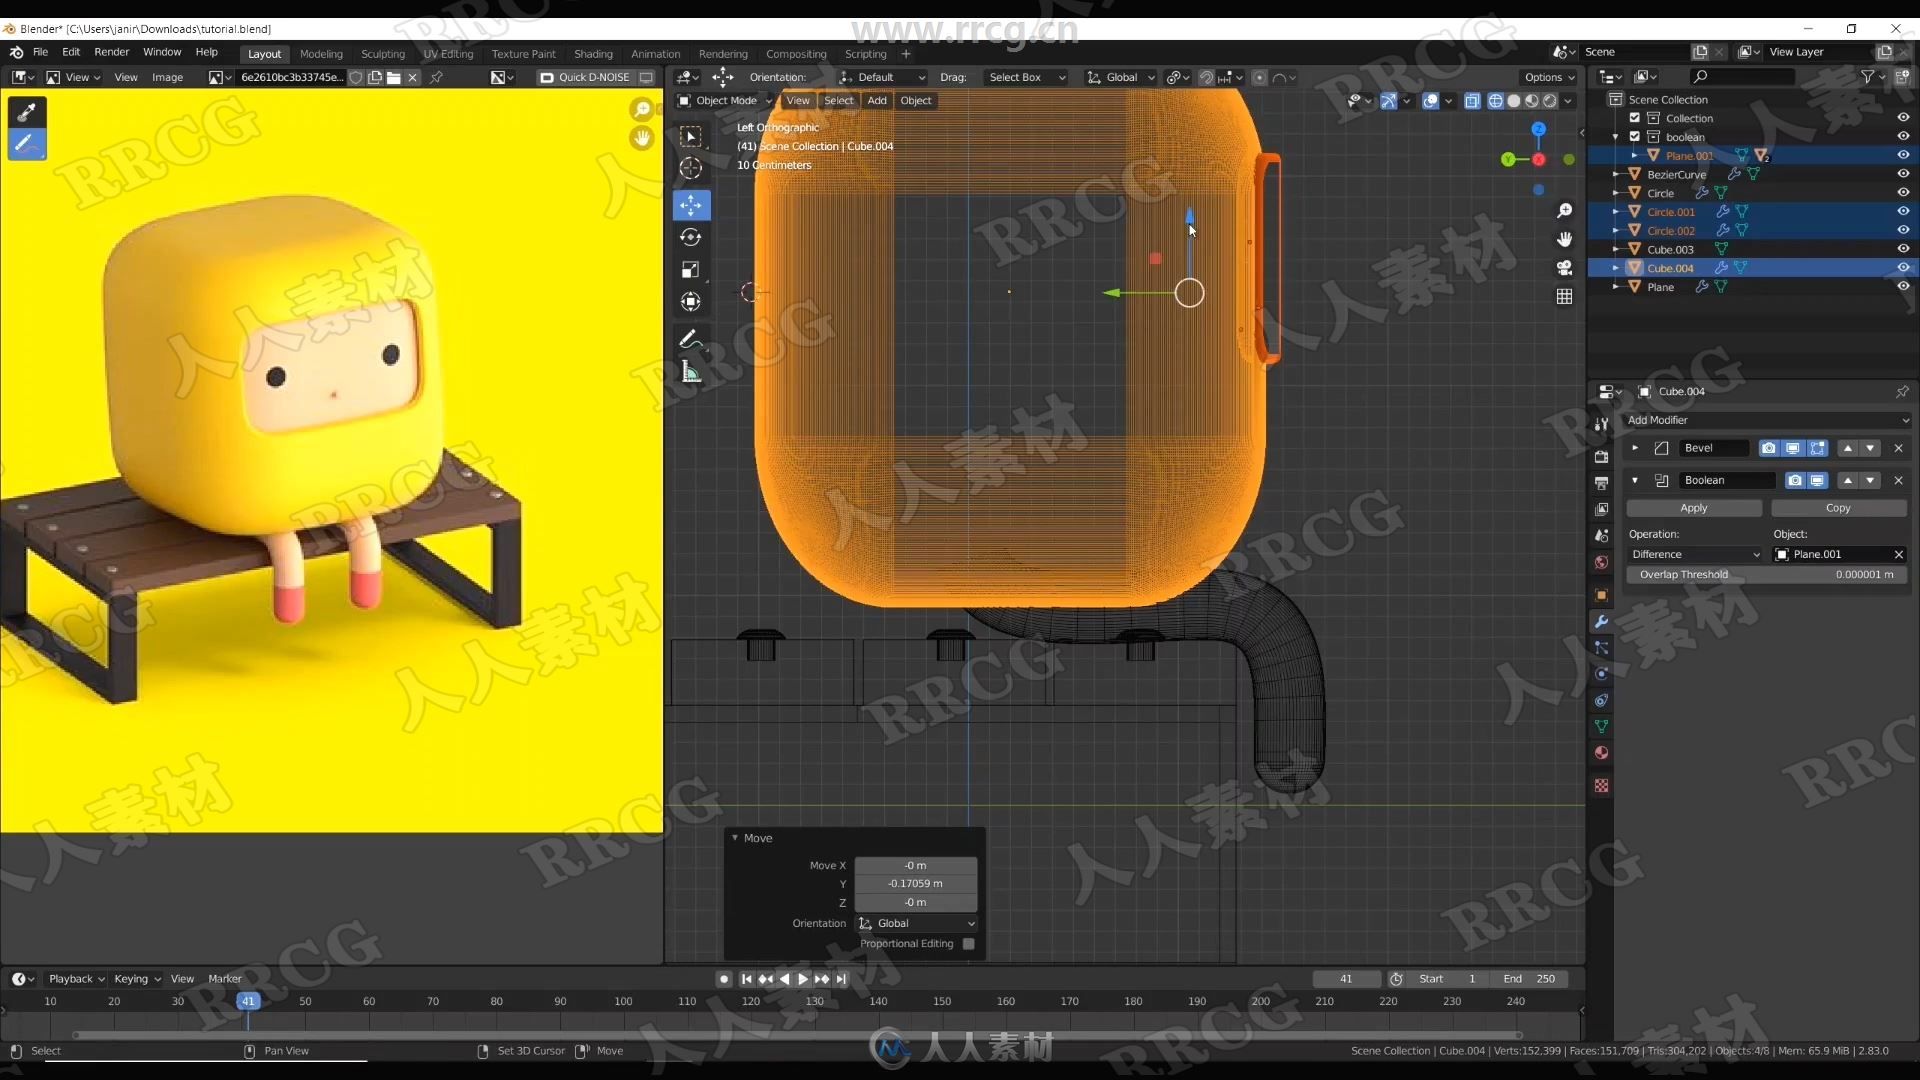
Task: Expand the Boolean modifier settings
Action: [1636, 479]
